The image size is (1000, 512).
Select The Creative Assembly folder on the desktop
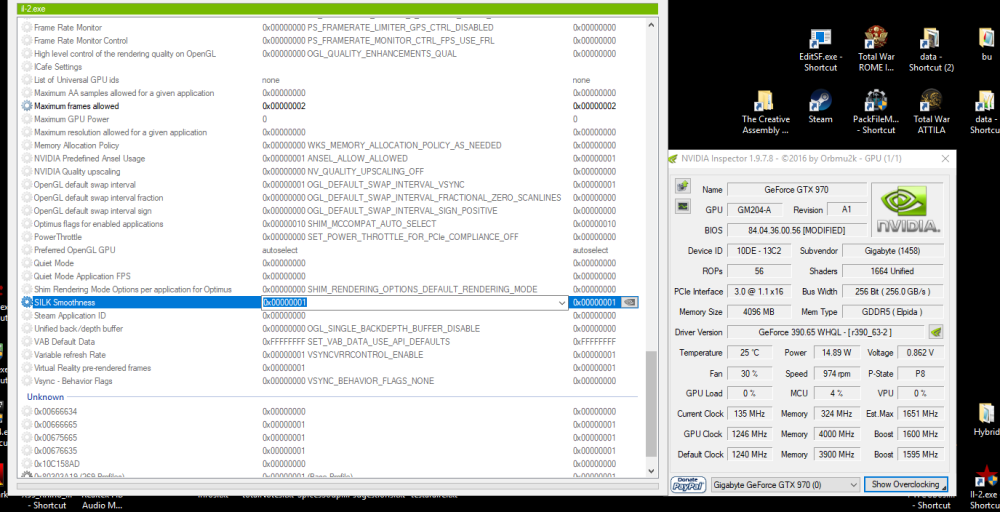[x=765, y=112]
